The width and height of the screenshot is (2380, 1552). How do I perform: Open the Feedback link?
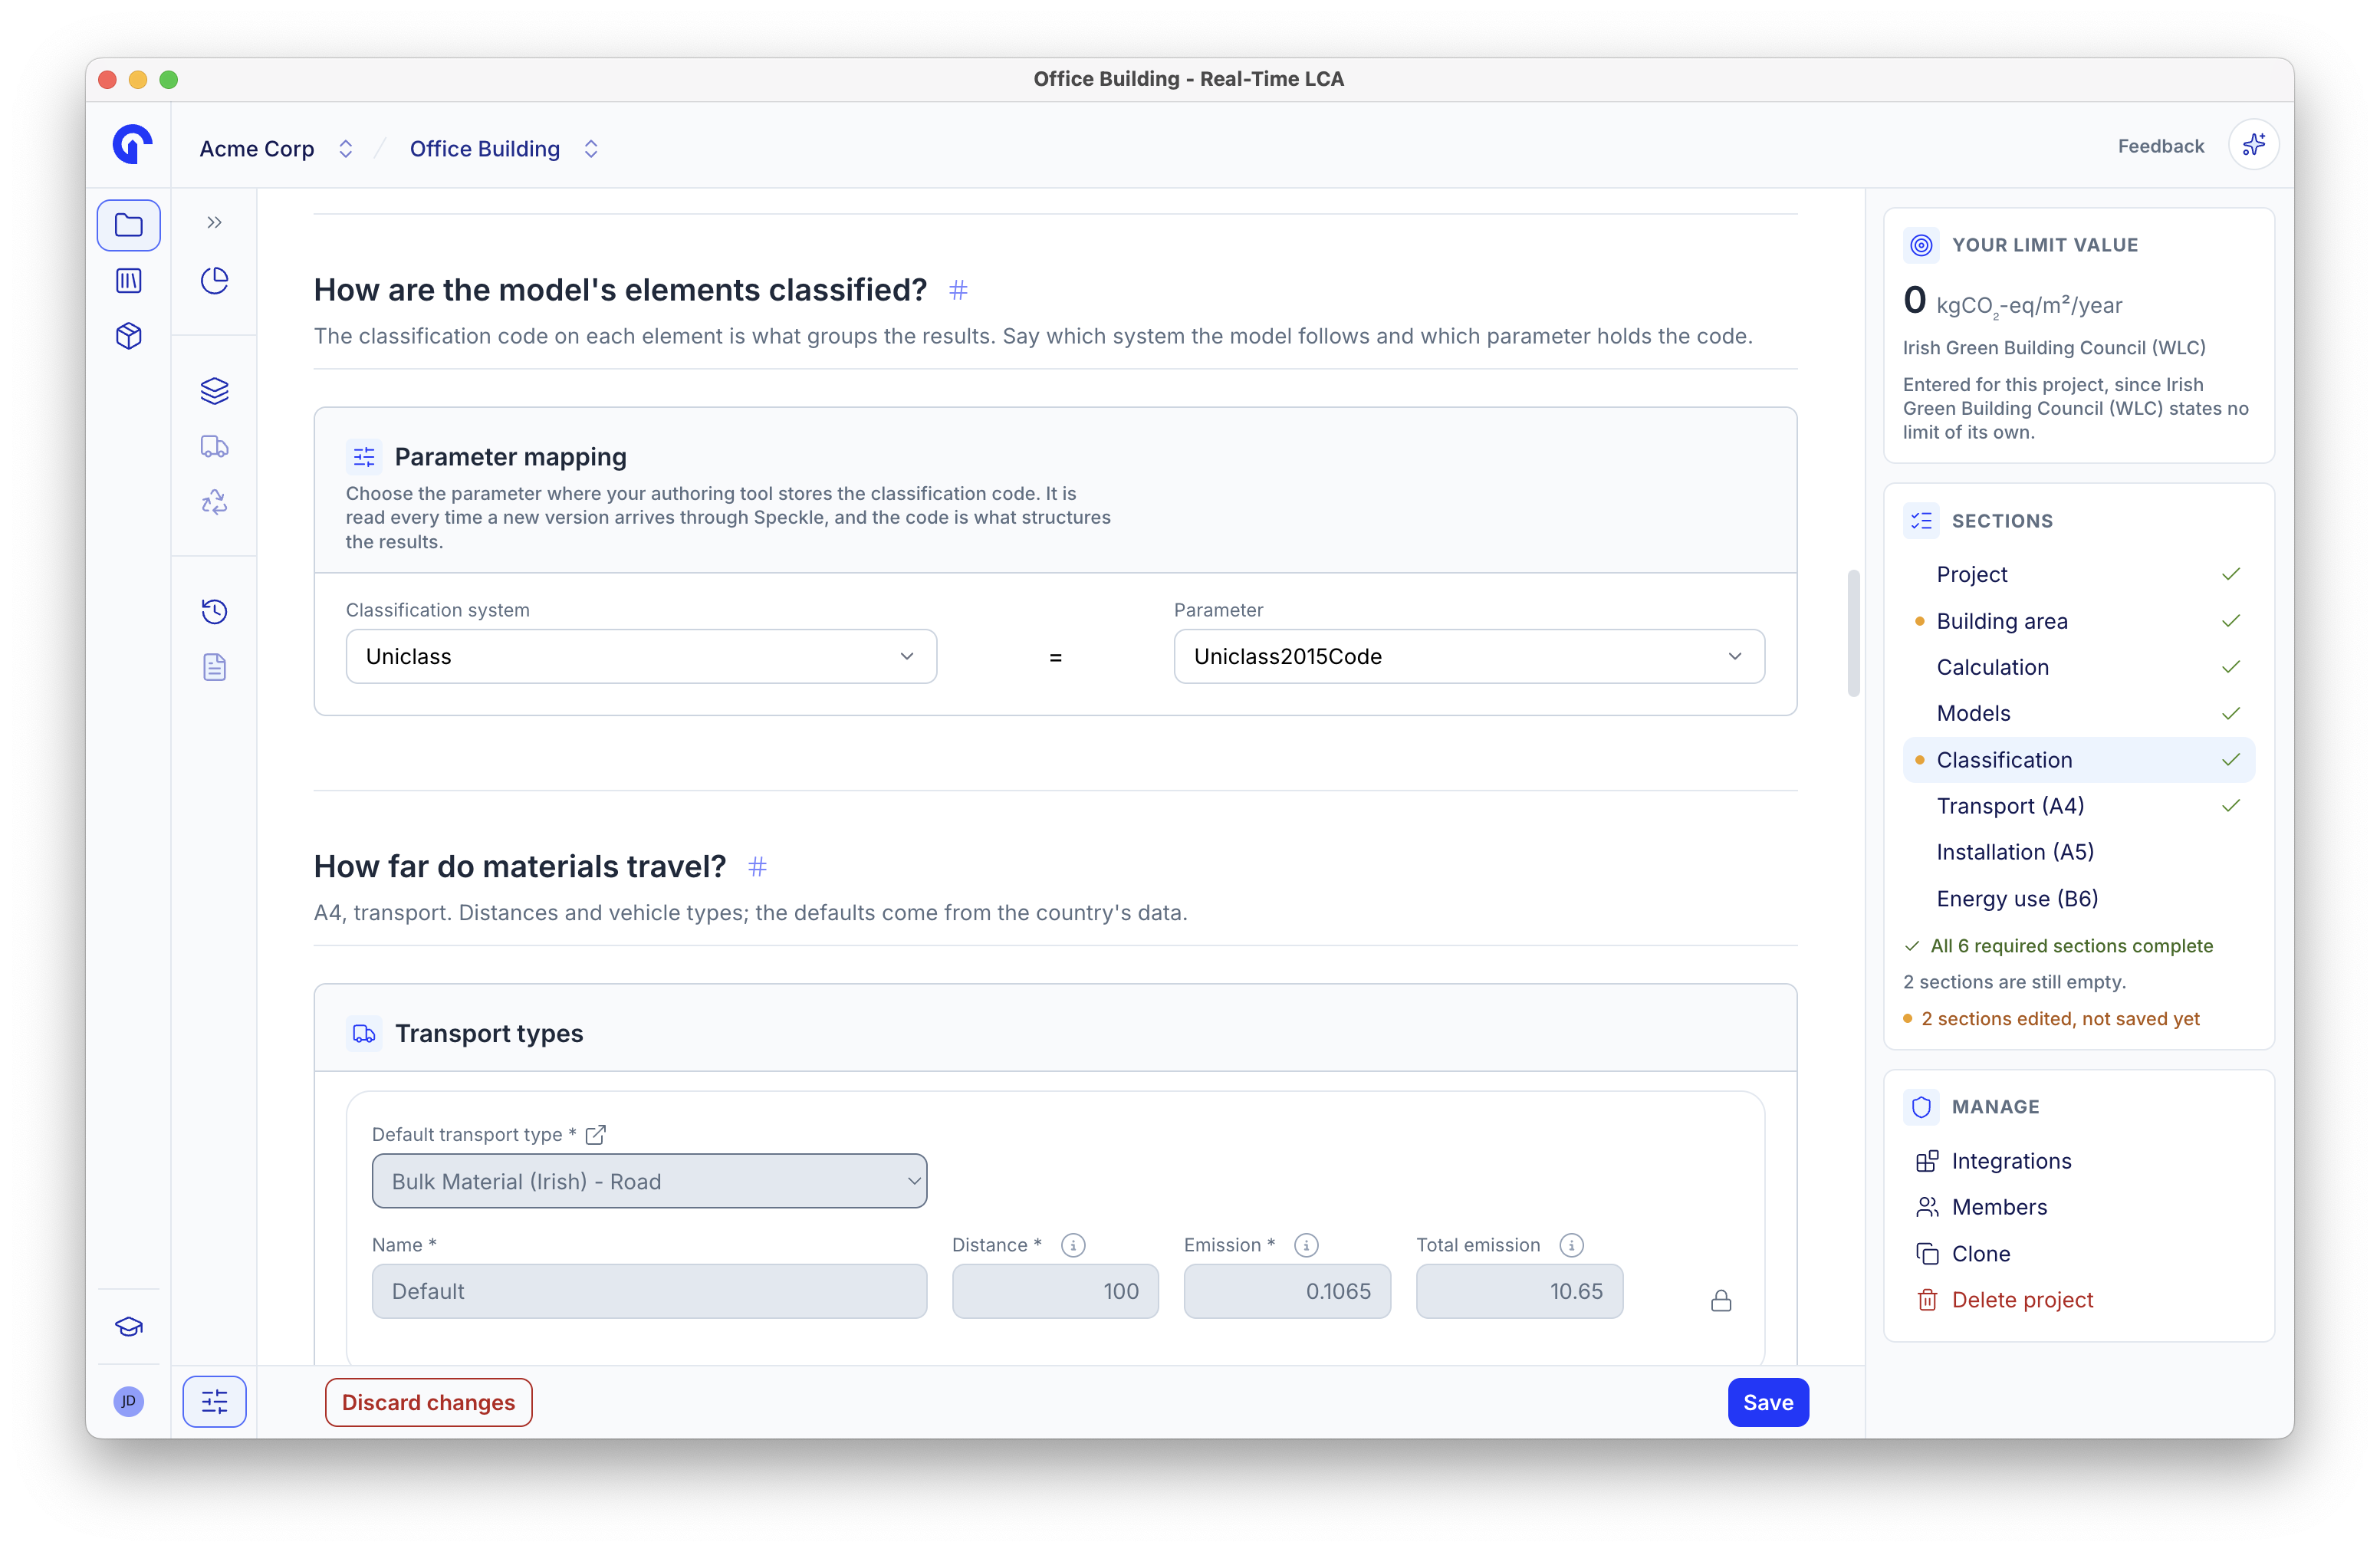(2160, 146)
